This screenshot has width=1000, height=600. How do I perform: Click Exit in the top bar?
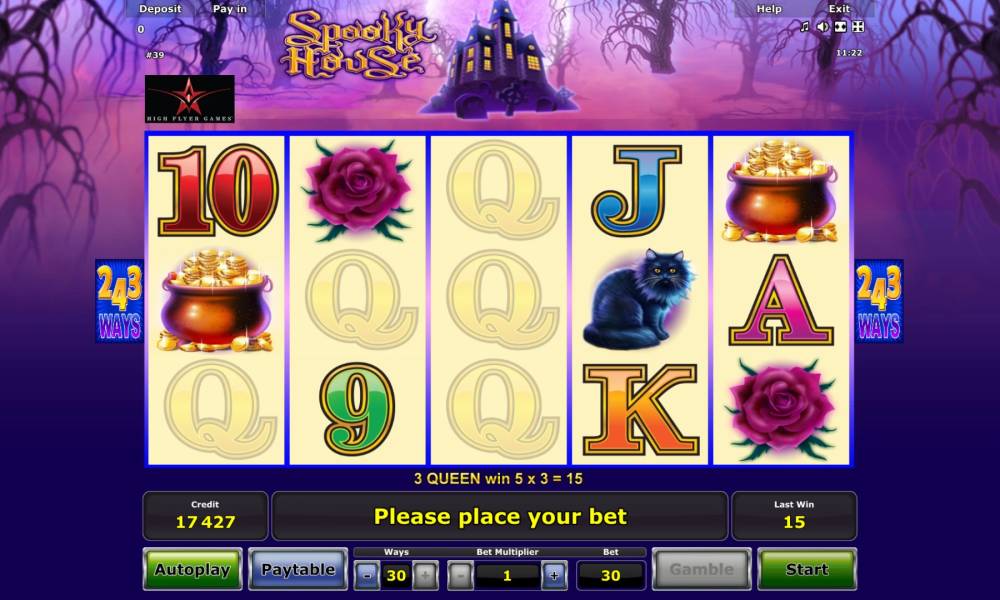coord(839,9)
